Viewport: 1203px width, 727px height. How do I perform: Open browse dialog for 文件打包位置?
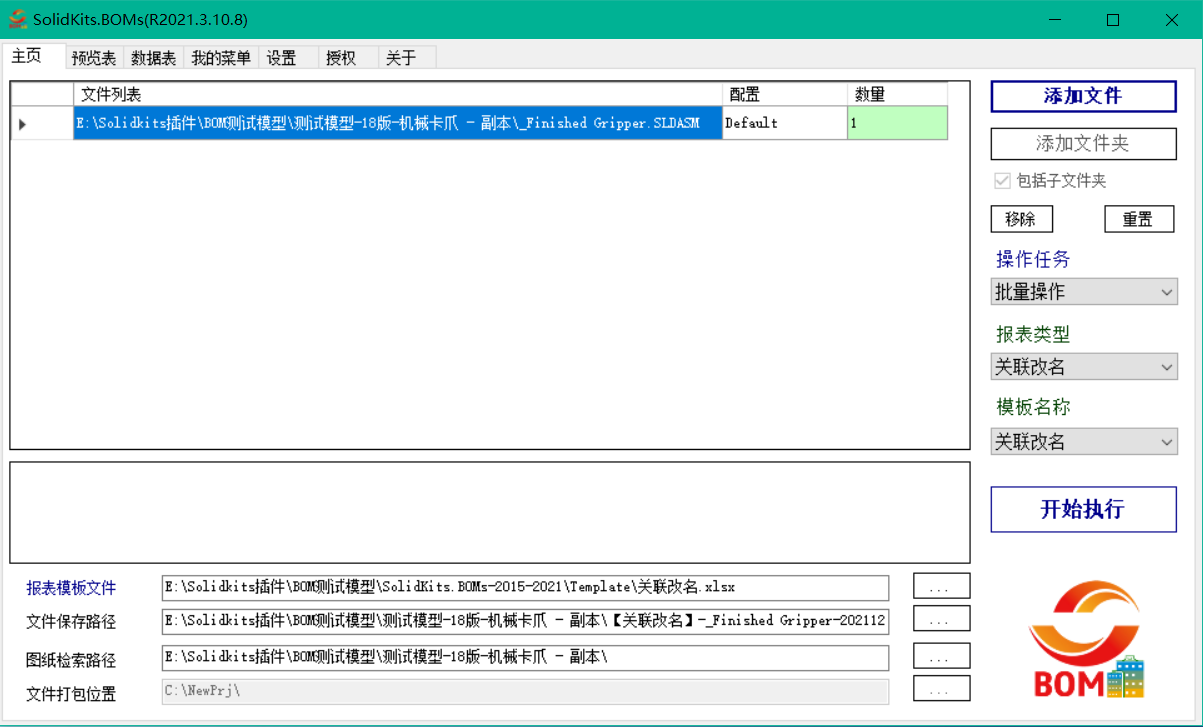coord(940,688)
